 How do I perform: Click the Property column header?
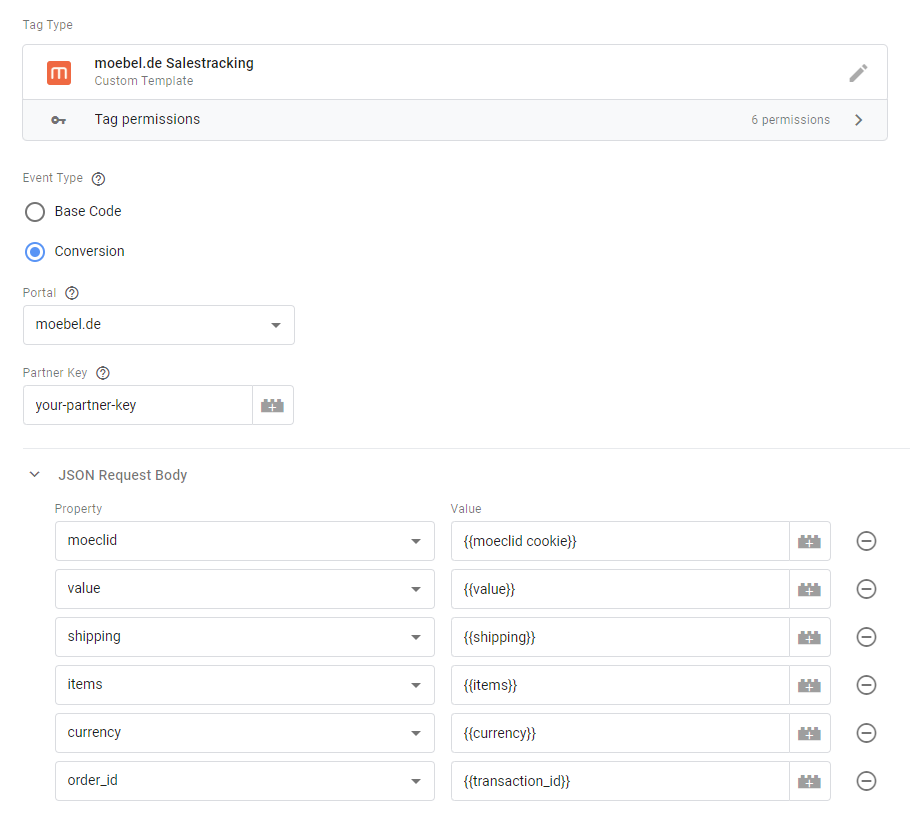pyautogui.click(x=78, y=509)
